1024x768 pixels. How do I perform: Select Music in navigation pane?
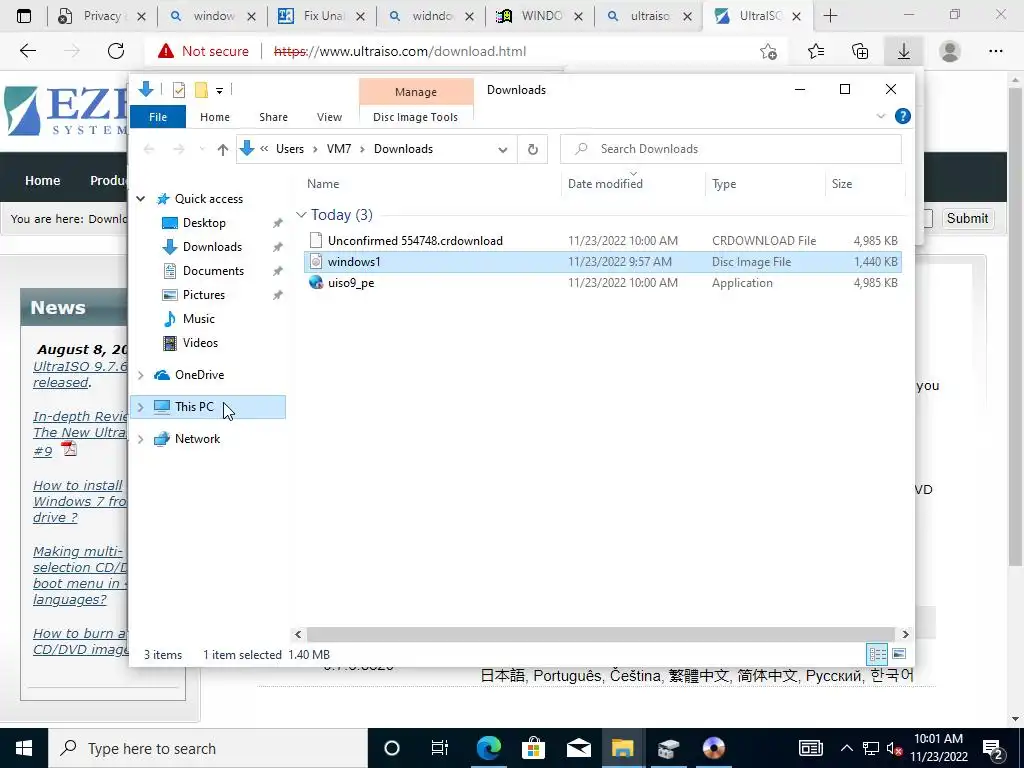(199, 319)
